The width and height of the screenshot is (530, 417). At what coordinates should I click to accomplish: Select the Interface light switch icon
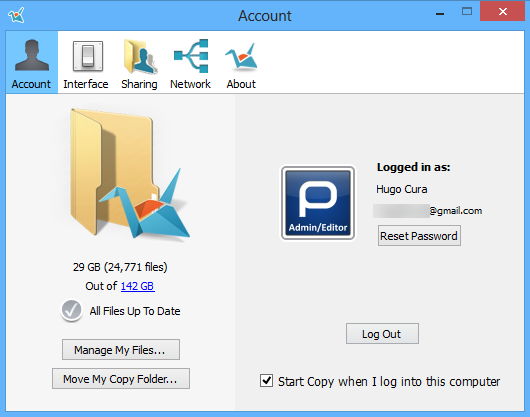[x=88, y=56]
